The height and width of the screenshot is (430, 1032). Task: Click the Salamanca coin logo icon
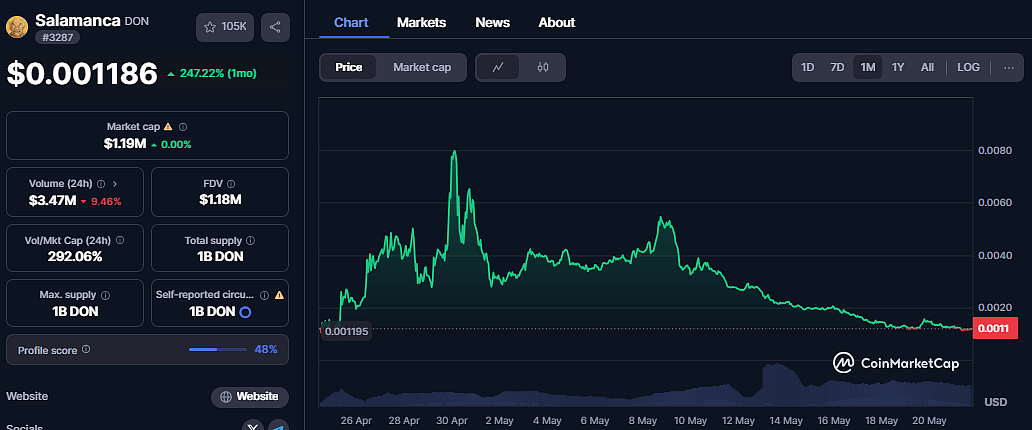click(x=16, y=27)
